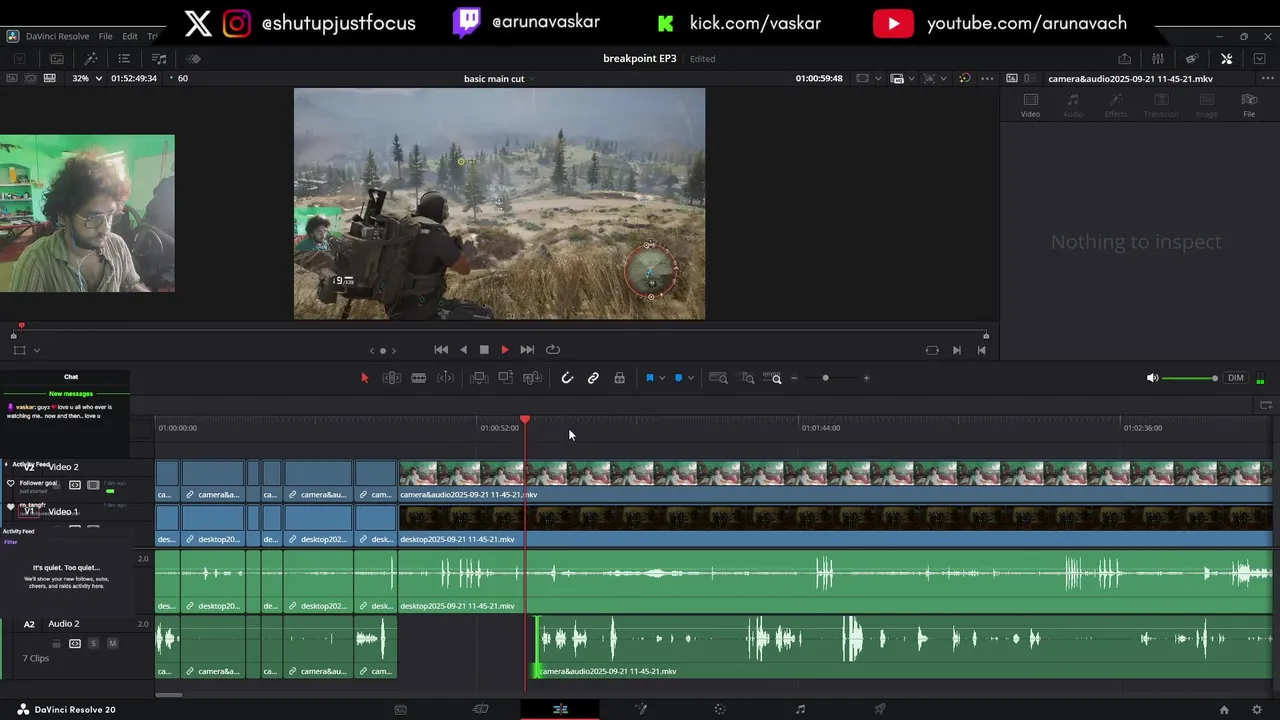This screenshot has width=1280, height=720.
Task: Adjust the timeline zoom slider handle
Action: (825, 378)
